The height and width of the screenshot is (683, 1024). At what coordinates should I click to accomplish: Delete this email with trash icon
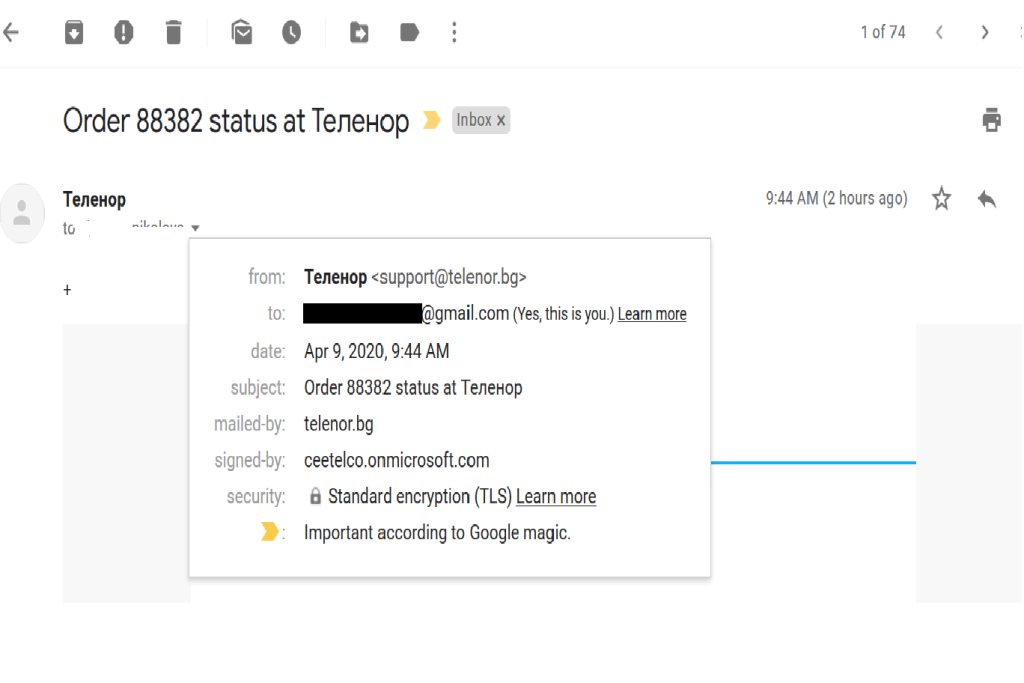click(174, 32)
